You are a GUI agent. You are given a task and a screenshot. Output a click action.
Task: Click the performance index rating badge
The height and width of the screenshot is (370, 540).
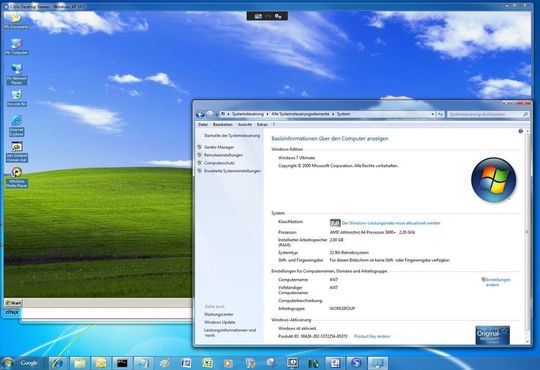[x=335, y=223]
